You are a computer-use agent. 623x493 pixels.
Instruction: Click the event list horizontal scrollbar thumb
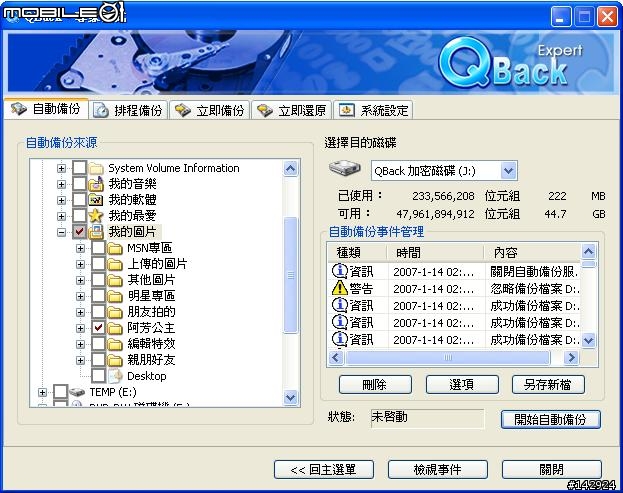448,358
